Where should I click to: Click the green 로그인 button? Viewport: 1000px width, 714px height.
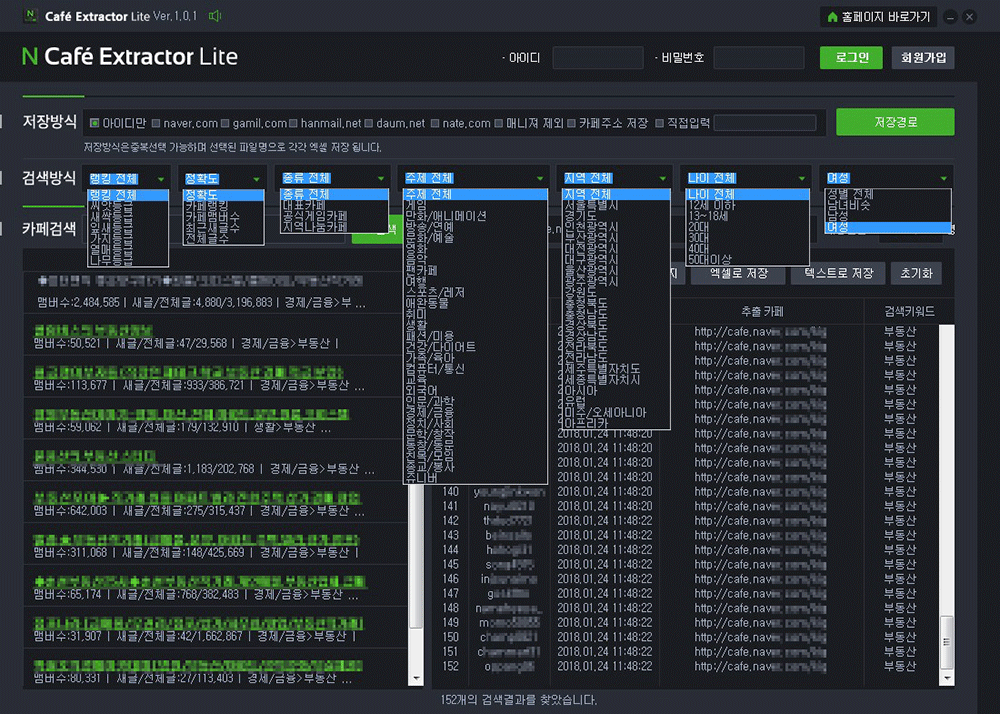pos(851,57)
